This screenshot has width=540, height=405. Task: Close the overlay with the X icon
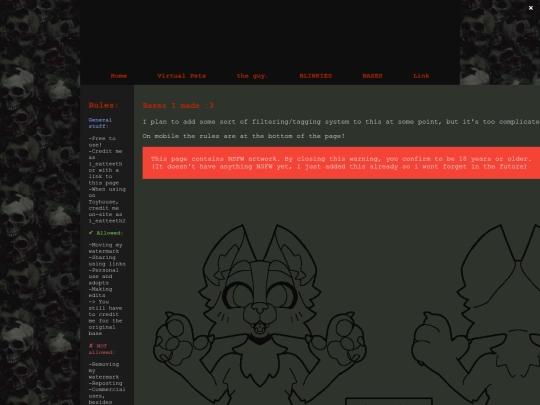531,8
